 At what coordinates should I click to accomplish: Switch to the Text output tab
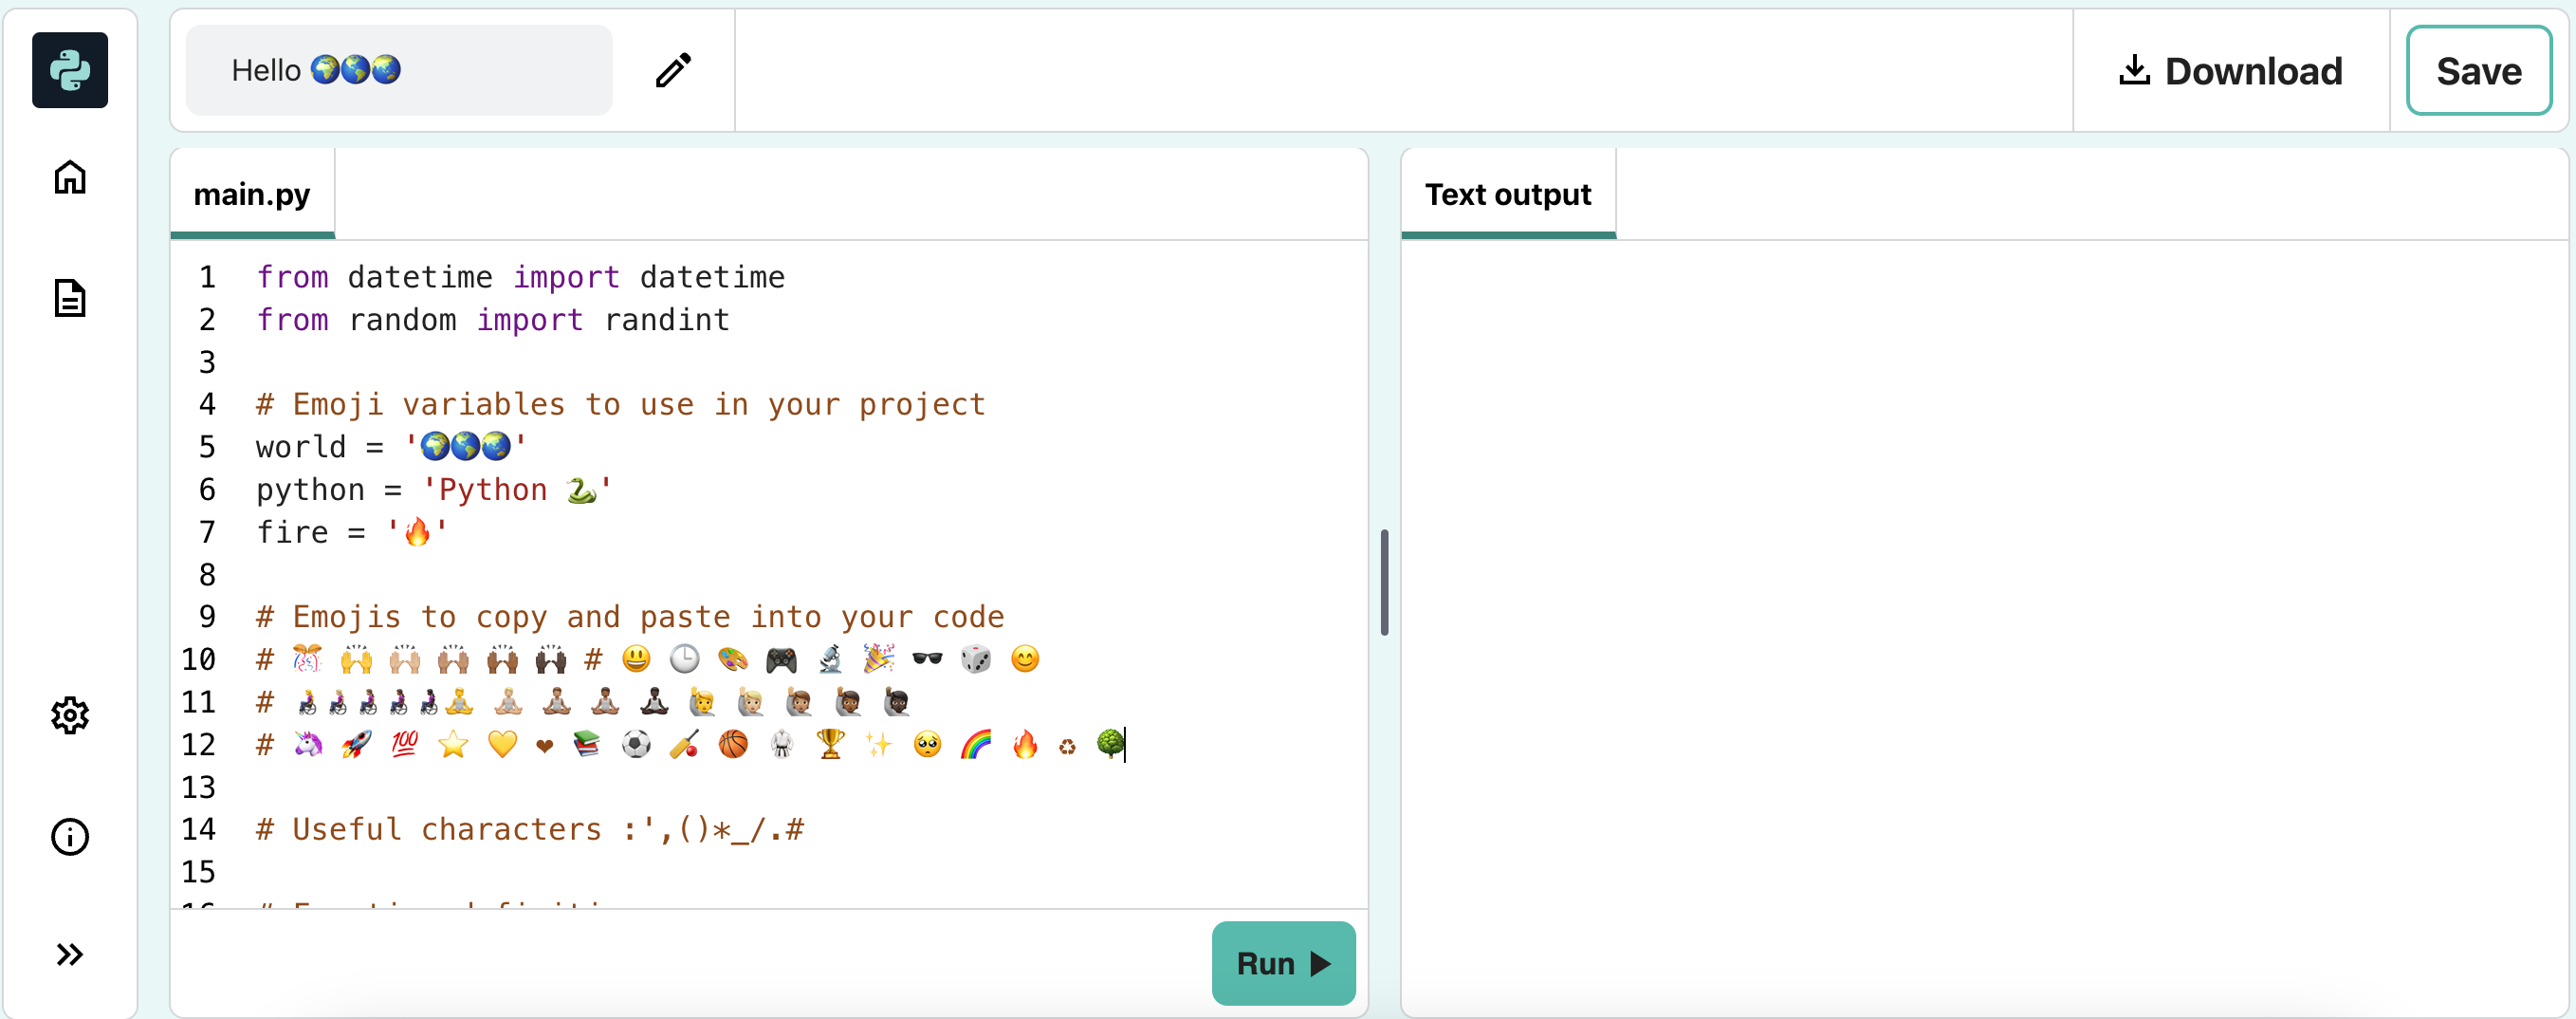(x=1507, y=194)
